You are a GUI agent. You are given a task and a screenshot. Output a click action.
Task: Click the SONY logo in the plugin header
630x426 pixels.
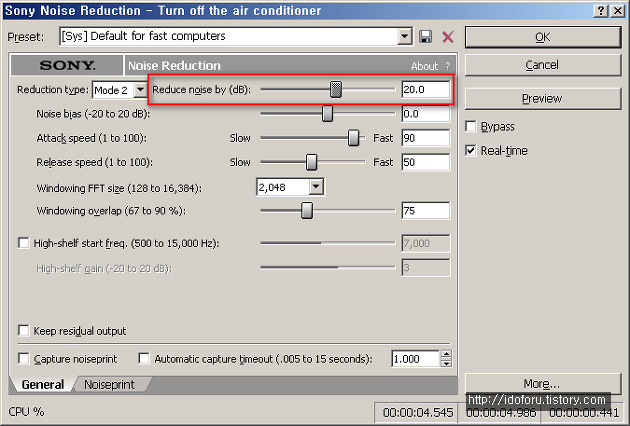(67, 66)
